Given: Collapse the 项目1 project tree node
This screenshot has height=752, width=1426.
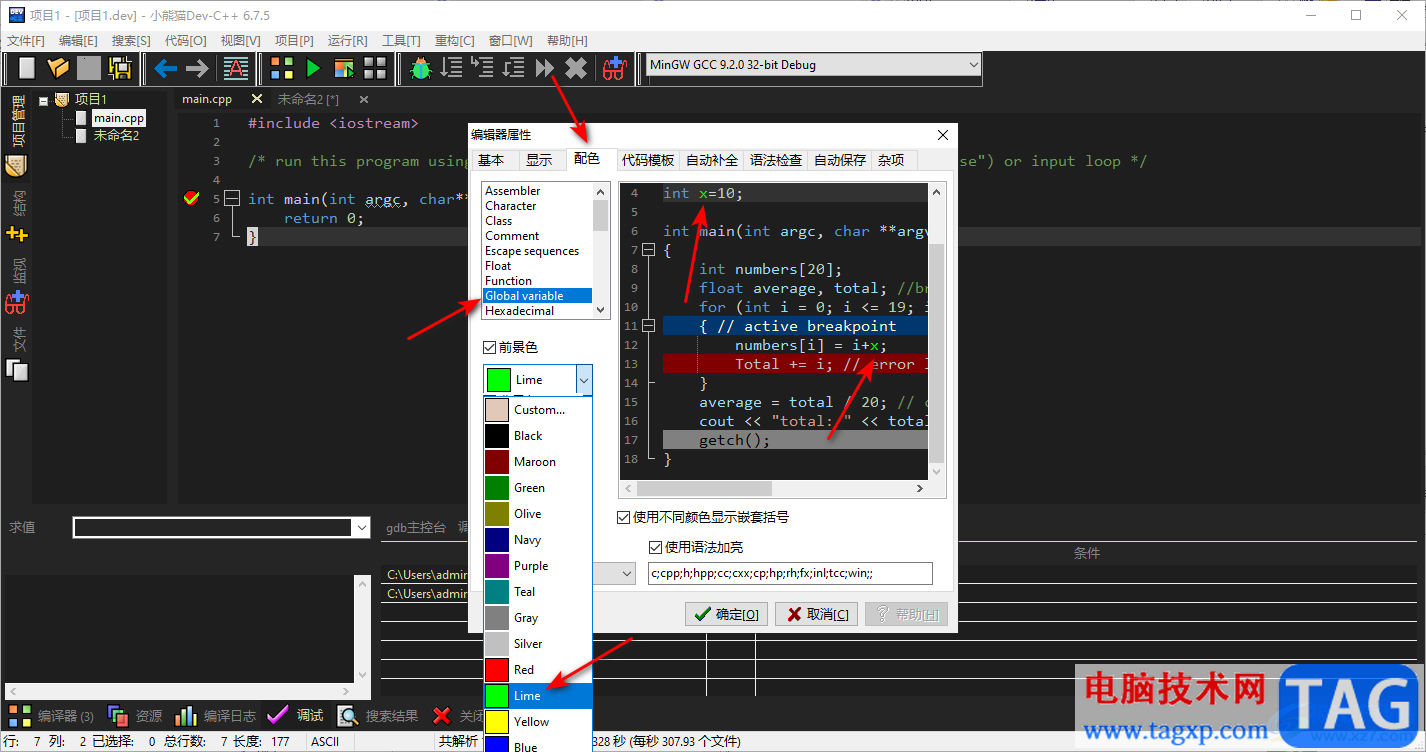Looking at the screenshot, I should [44, 99].
